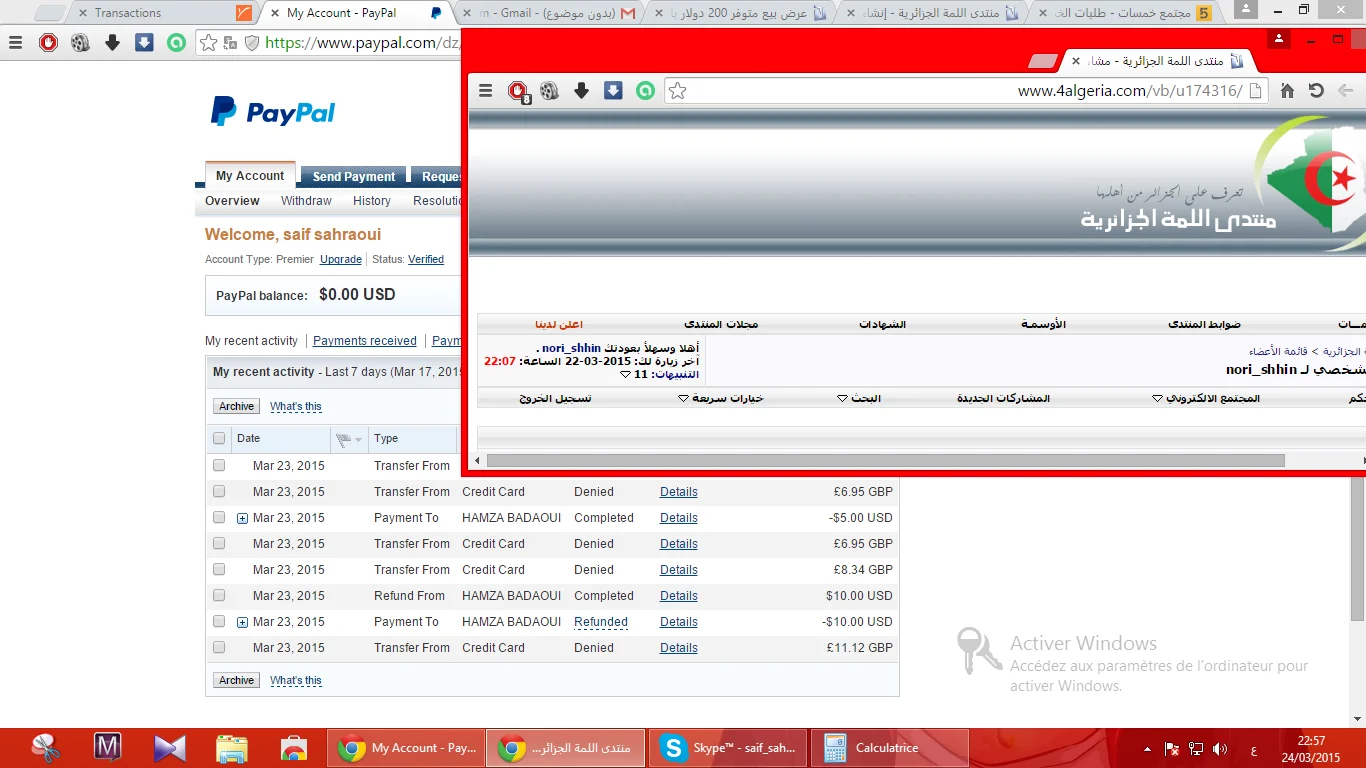Open the المجتمع الالكتروني dropdown
This screenshot has width=1366, height=768.
(1206, 398)
